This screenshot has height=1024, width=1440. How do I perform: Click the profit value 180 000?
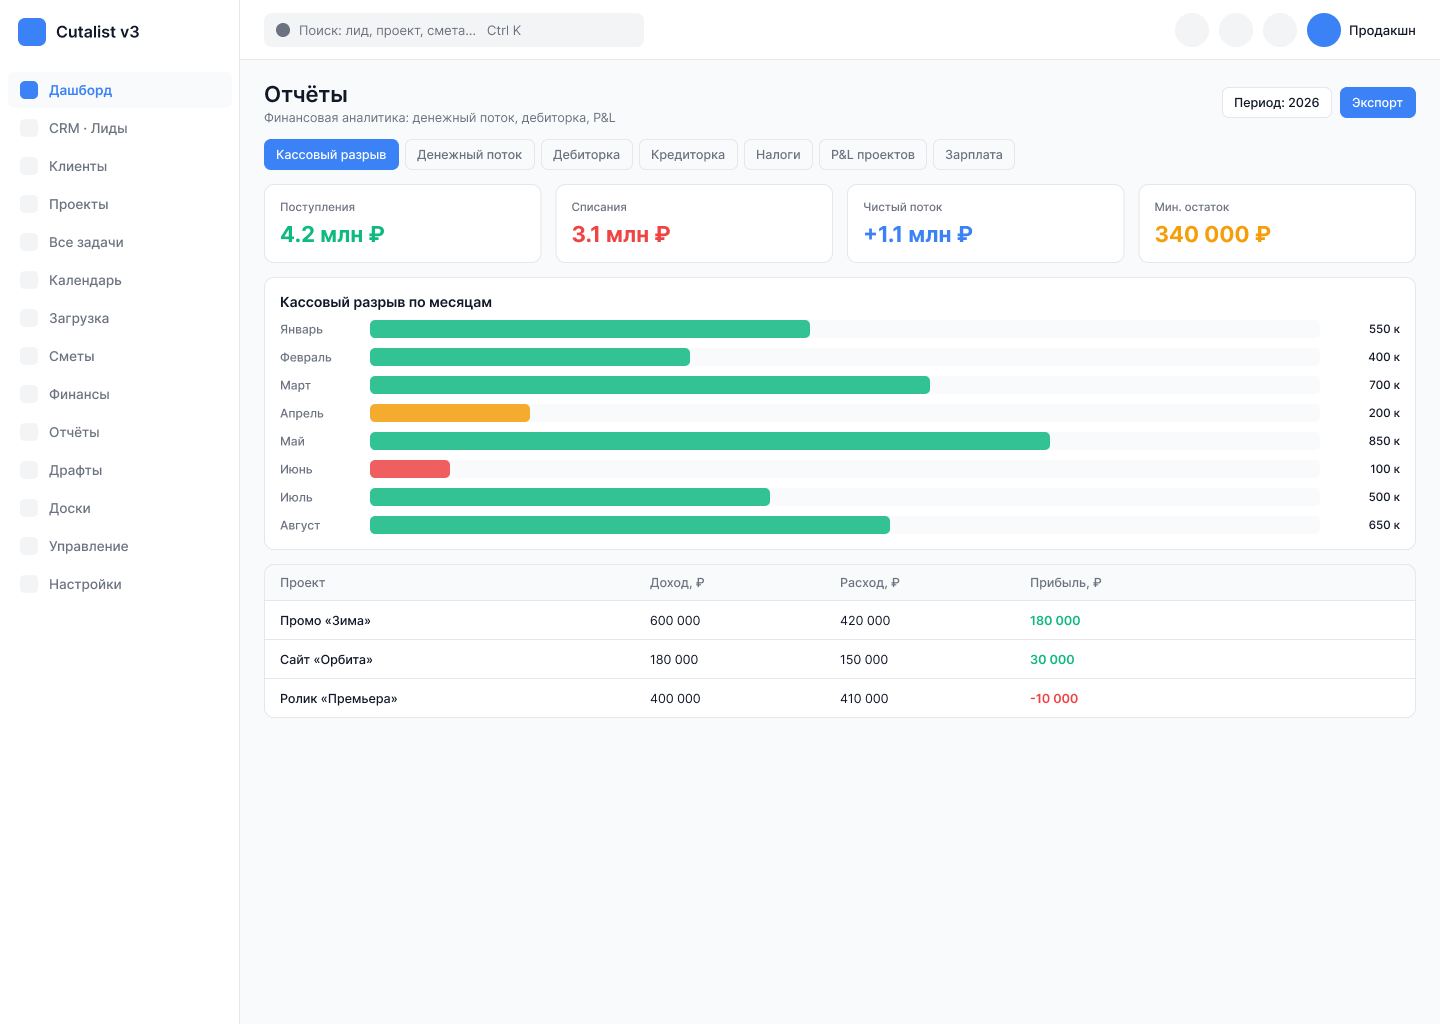tap(1055, 621)
